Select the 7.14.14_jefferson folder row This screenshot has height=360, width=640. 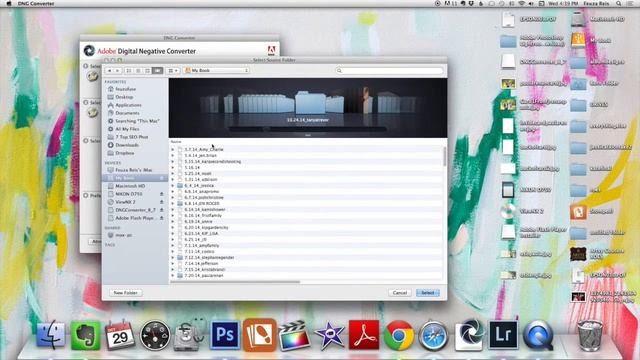[306, 263]
